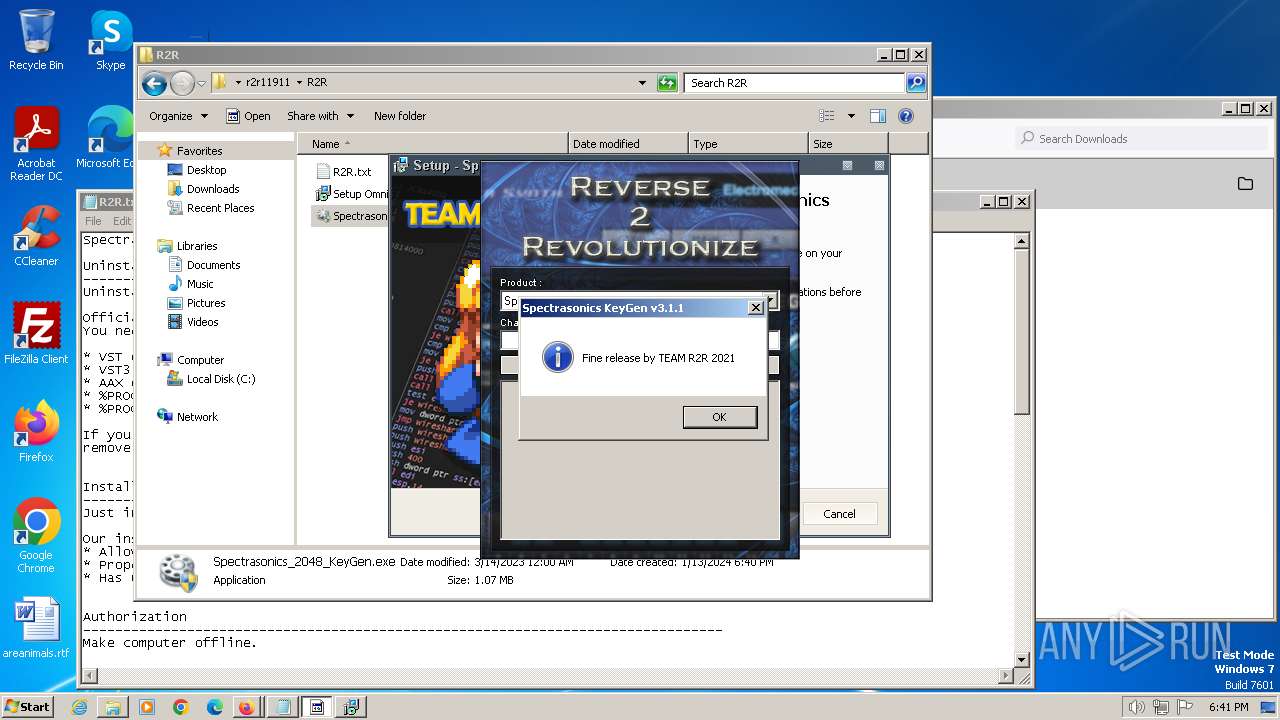1280x720 pixels.
Task: Click Open in the Explorer toolbar
Action: [x=248, y=116]
